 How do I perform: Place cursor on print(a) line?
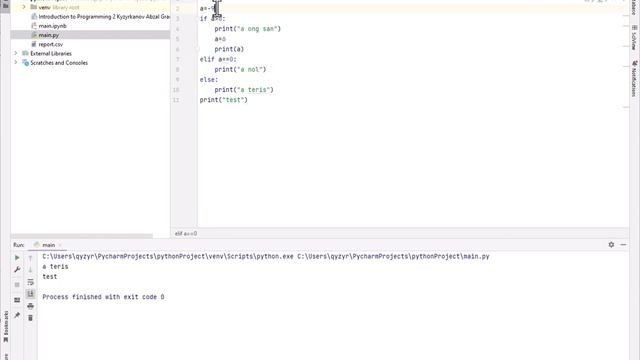[x=229, y=49]
